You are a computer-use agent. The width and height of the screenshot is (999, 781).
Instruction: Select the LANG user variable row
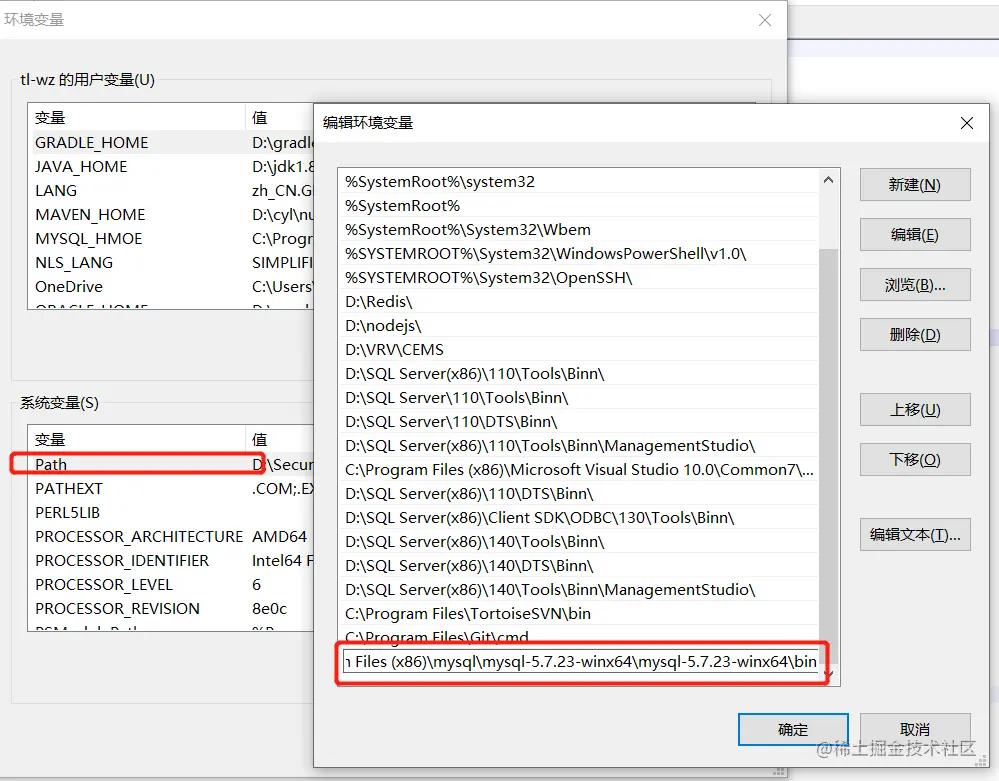tap(171, 190)
